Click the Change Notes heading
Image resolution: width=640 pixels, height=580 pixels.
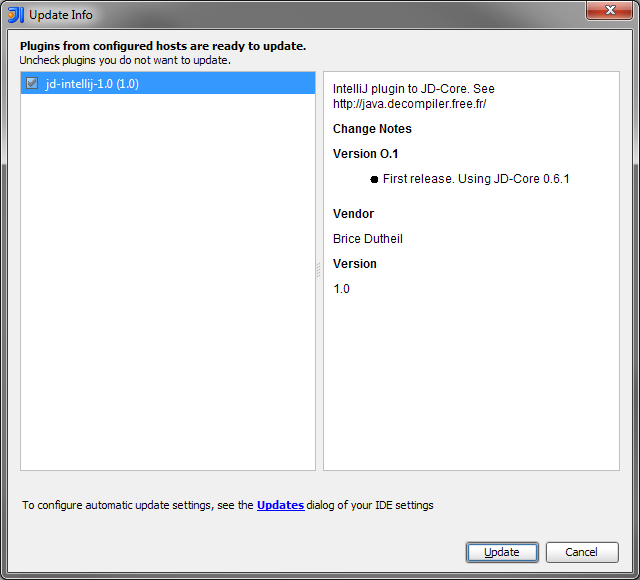pyautogui.click(x=372, y=129)
